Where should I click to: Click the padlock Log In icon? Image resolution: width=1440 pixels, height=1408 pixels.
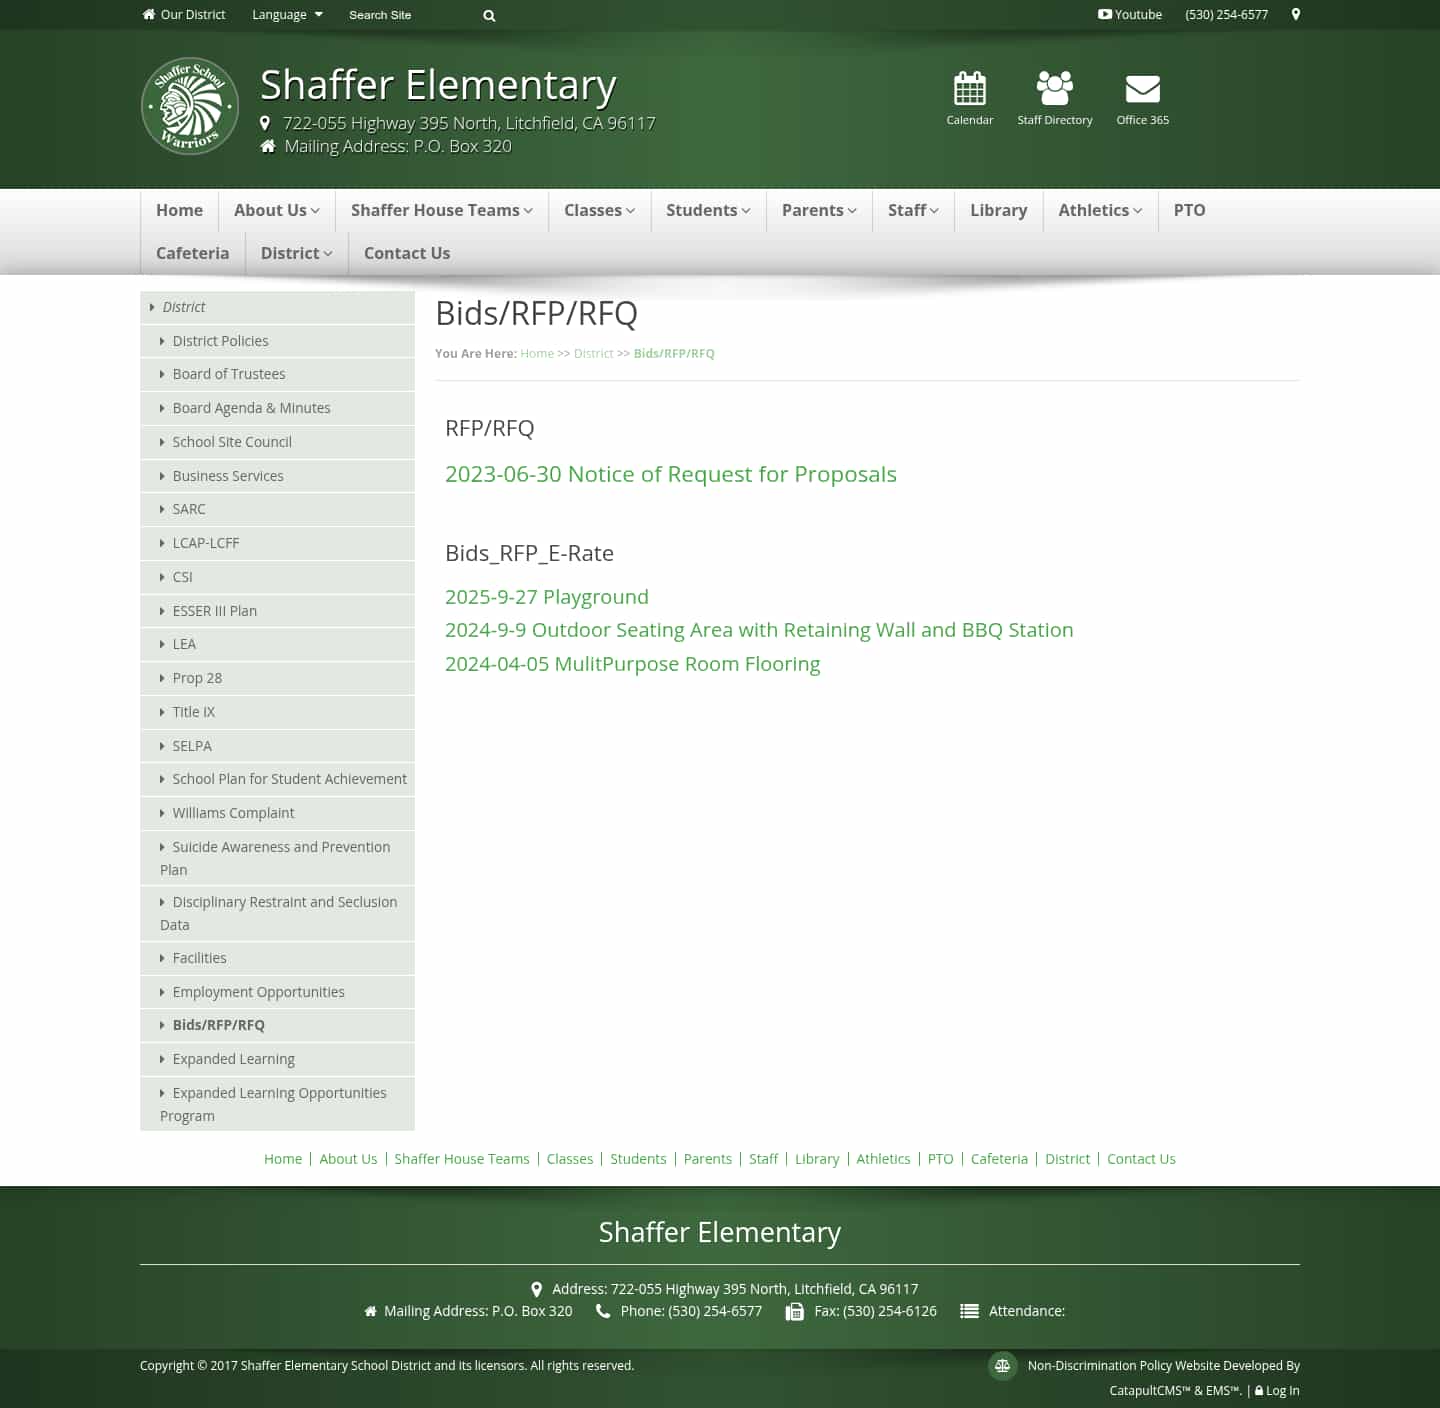[1259, 1390]
